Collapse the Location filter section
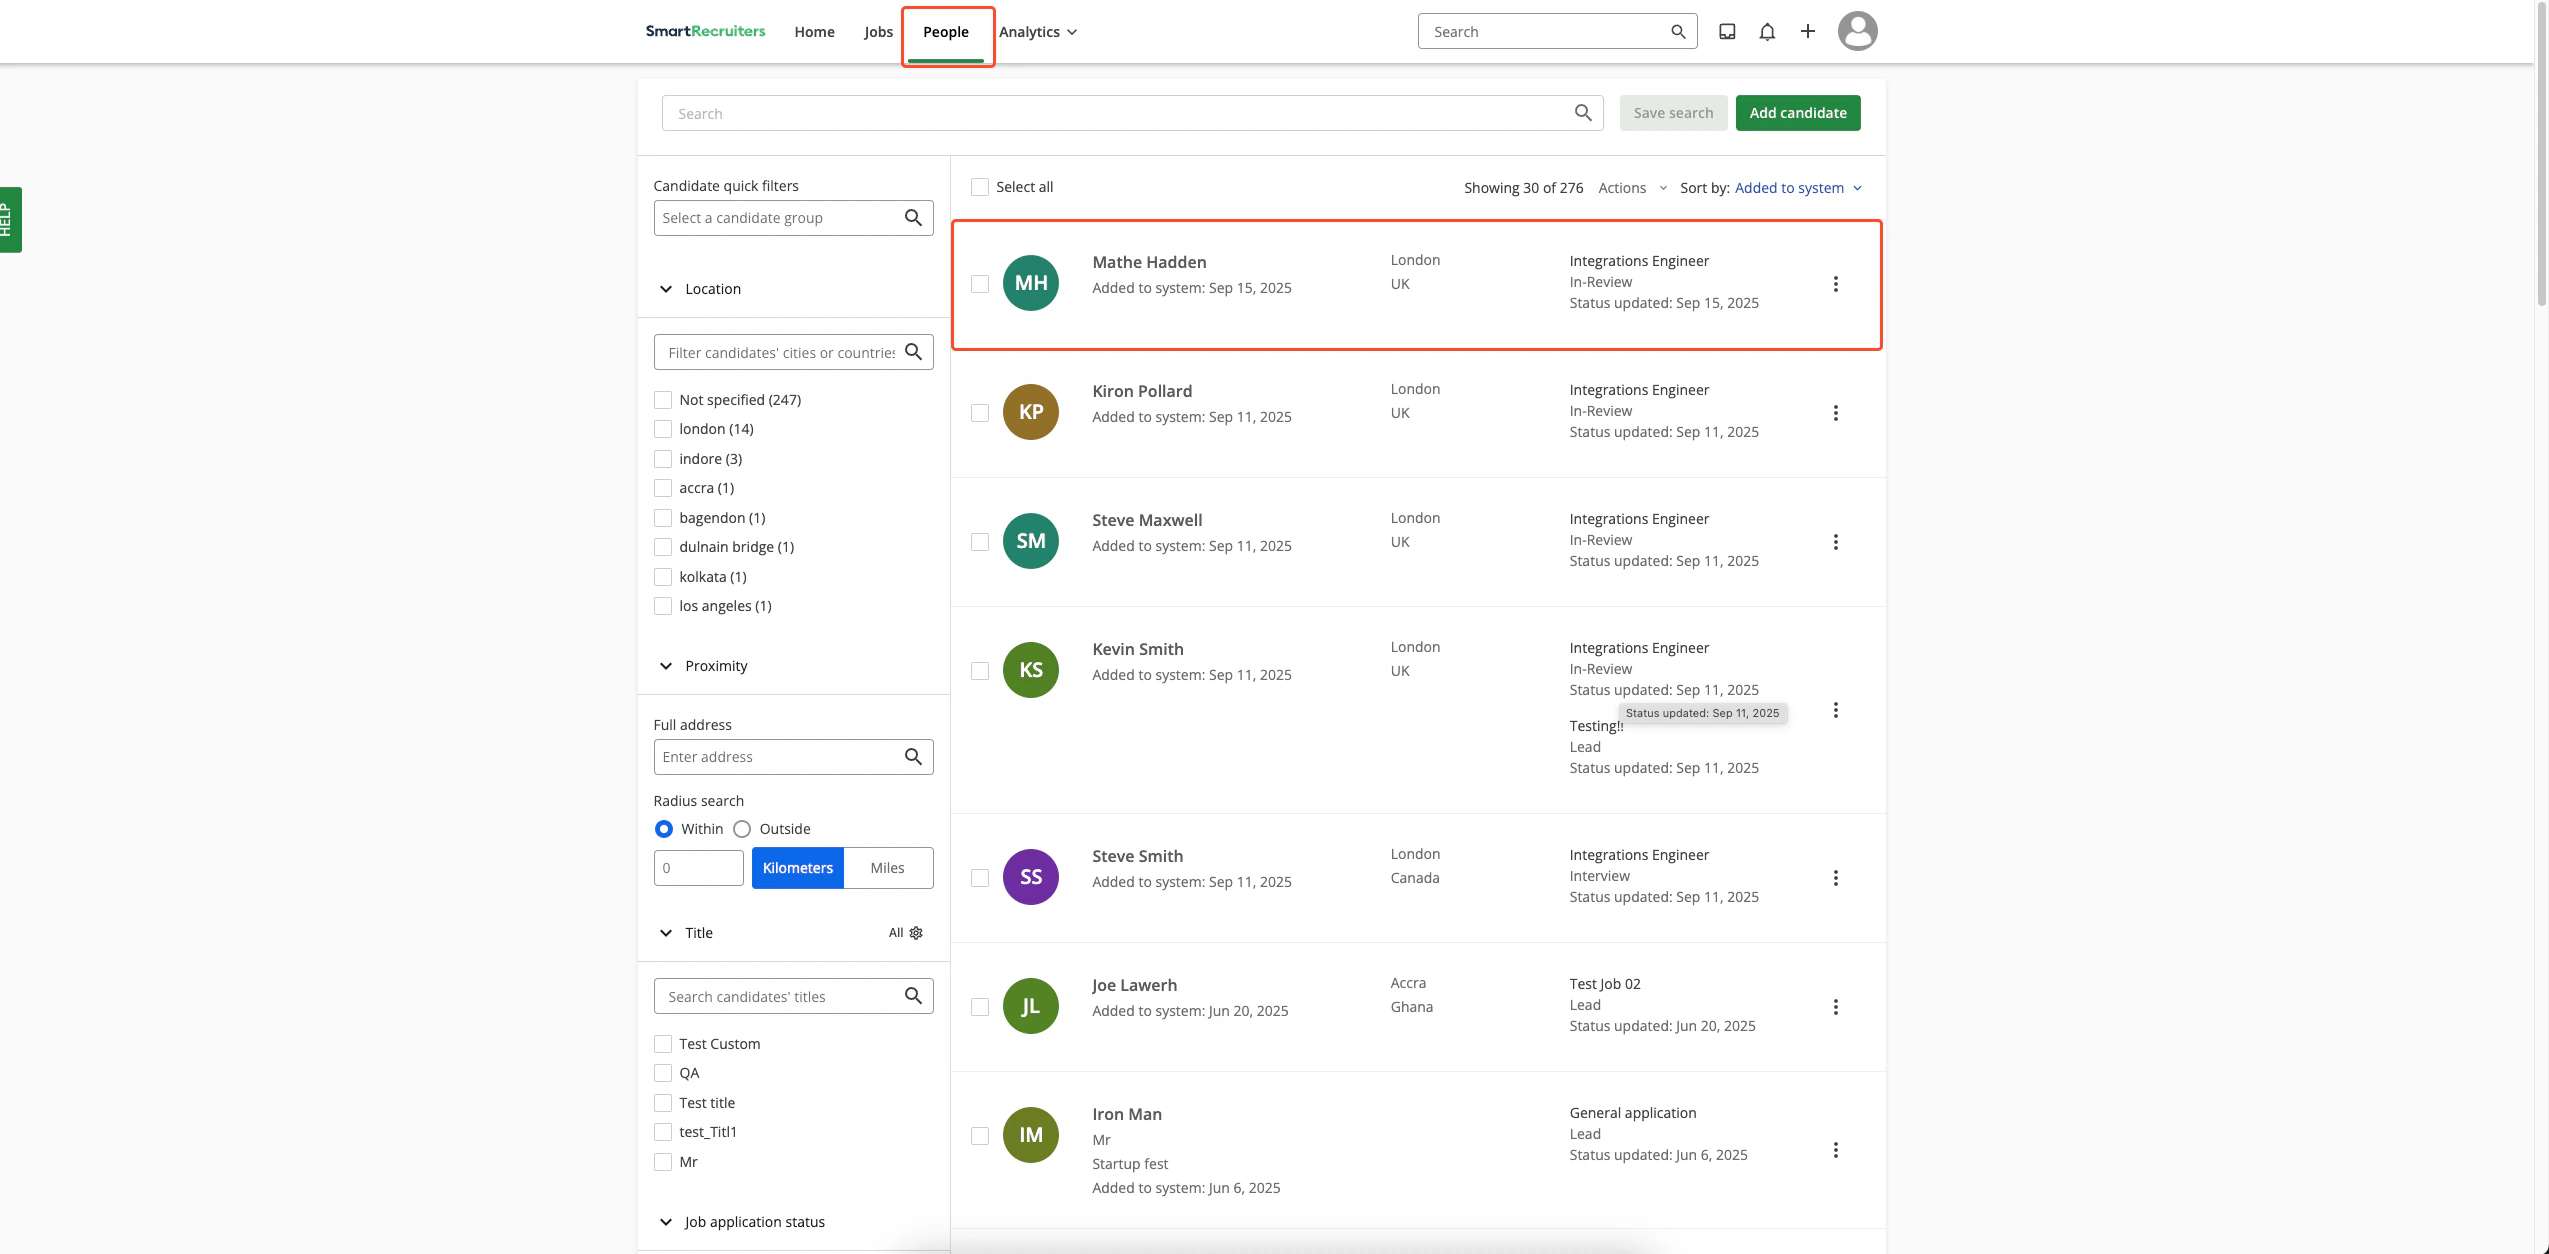Screen dimensions: 2549x1254 (666, 289)
